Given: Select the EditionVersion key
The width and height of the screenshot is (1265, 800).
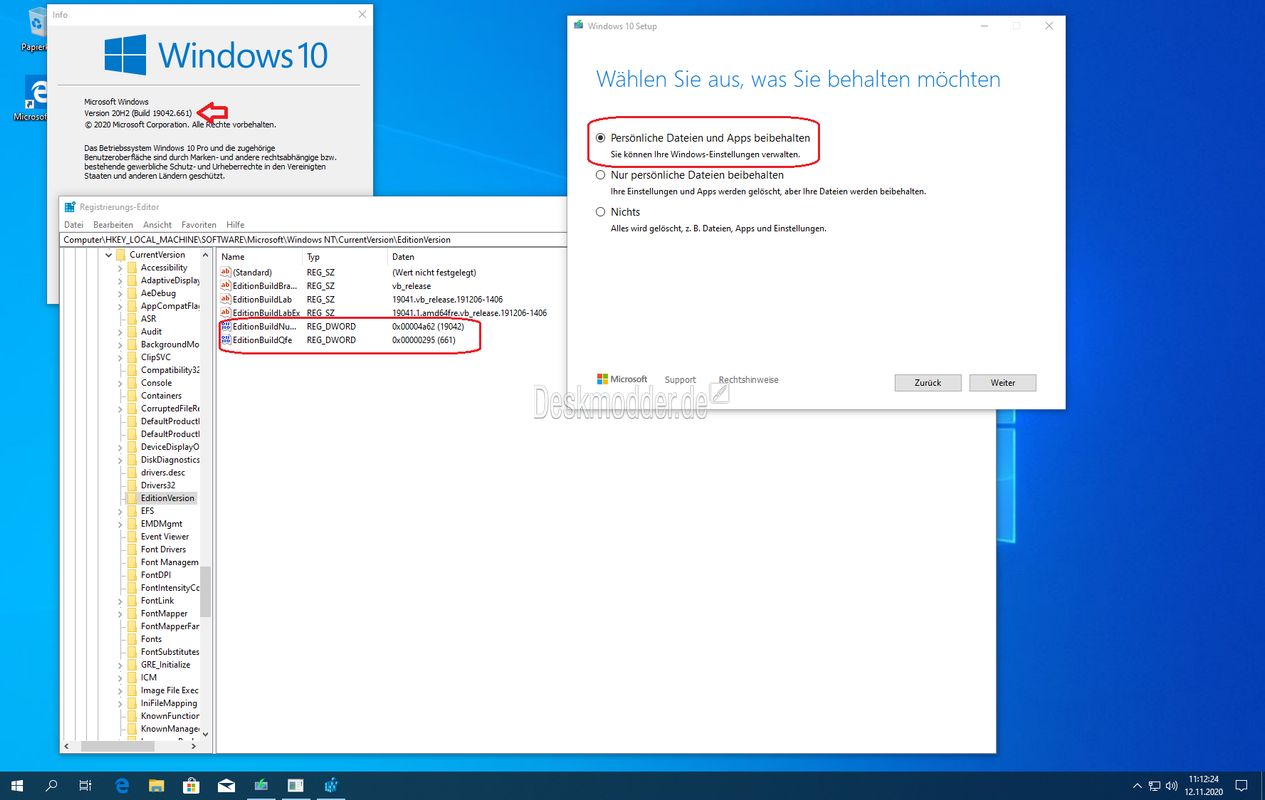Looking at the screenshot, I should [168, 498].
